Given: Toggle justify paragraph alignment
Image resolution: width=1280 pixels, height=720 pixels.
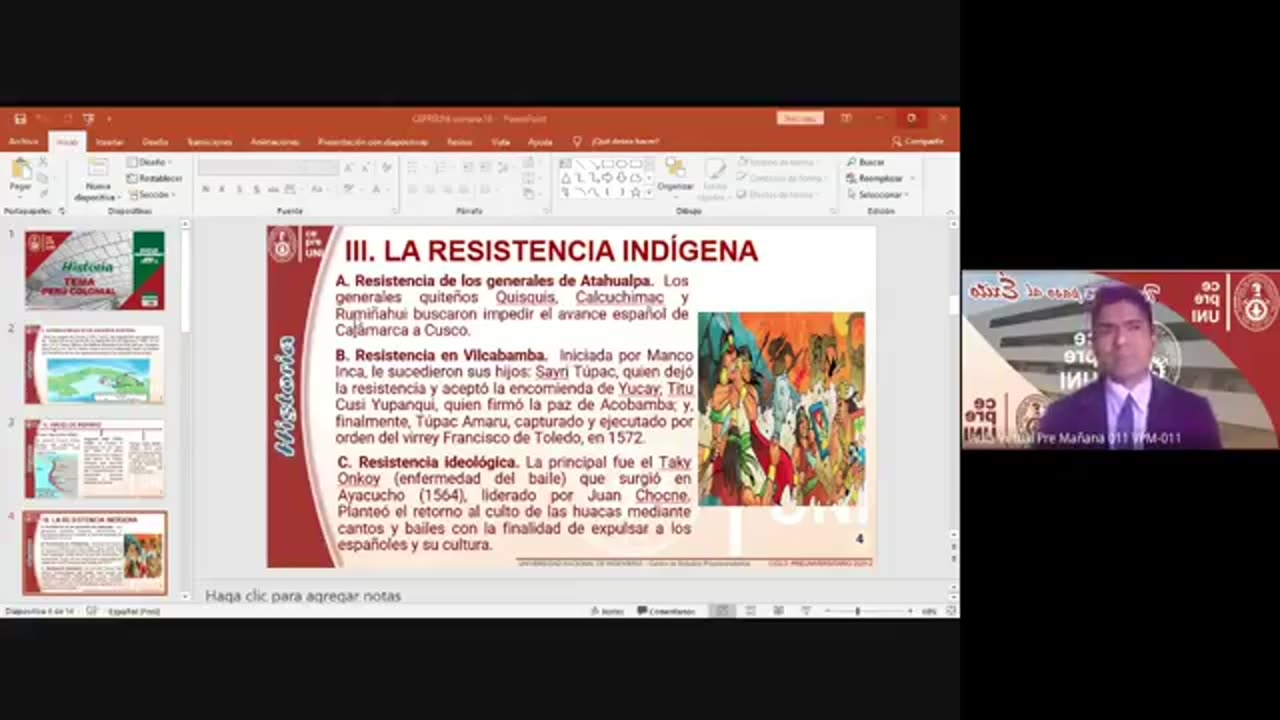Looking at the screenshot, I should coord(463,189).
